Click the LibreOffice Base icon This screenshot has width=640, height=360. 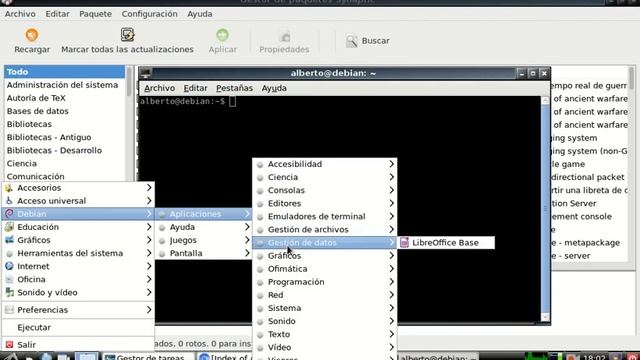click(404, 242)
